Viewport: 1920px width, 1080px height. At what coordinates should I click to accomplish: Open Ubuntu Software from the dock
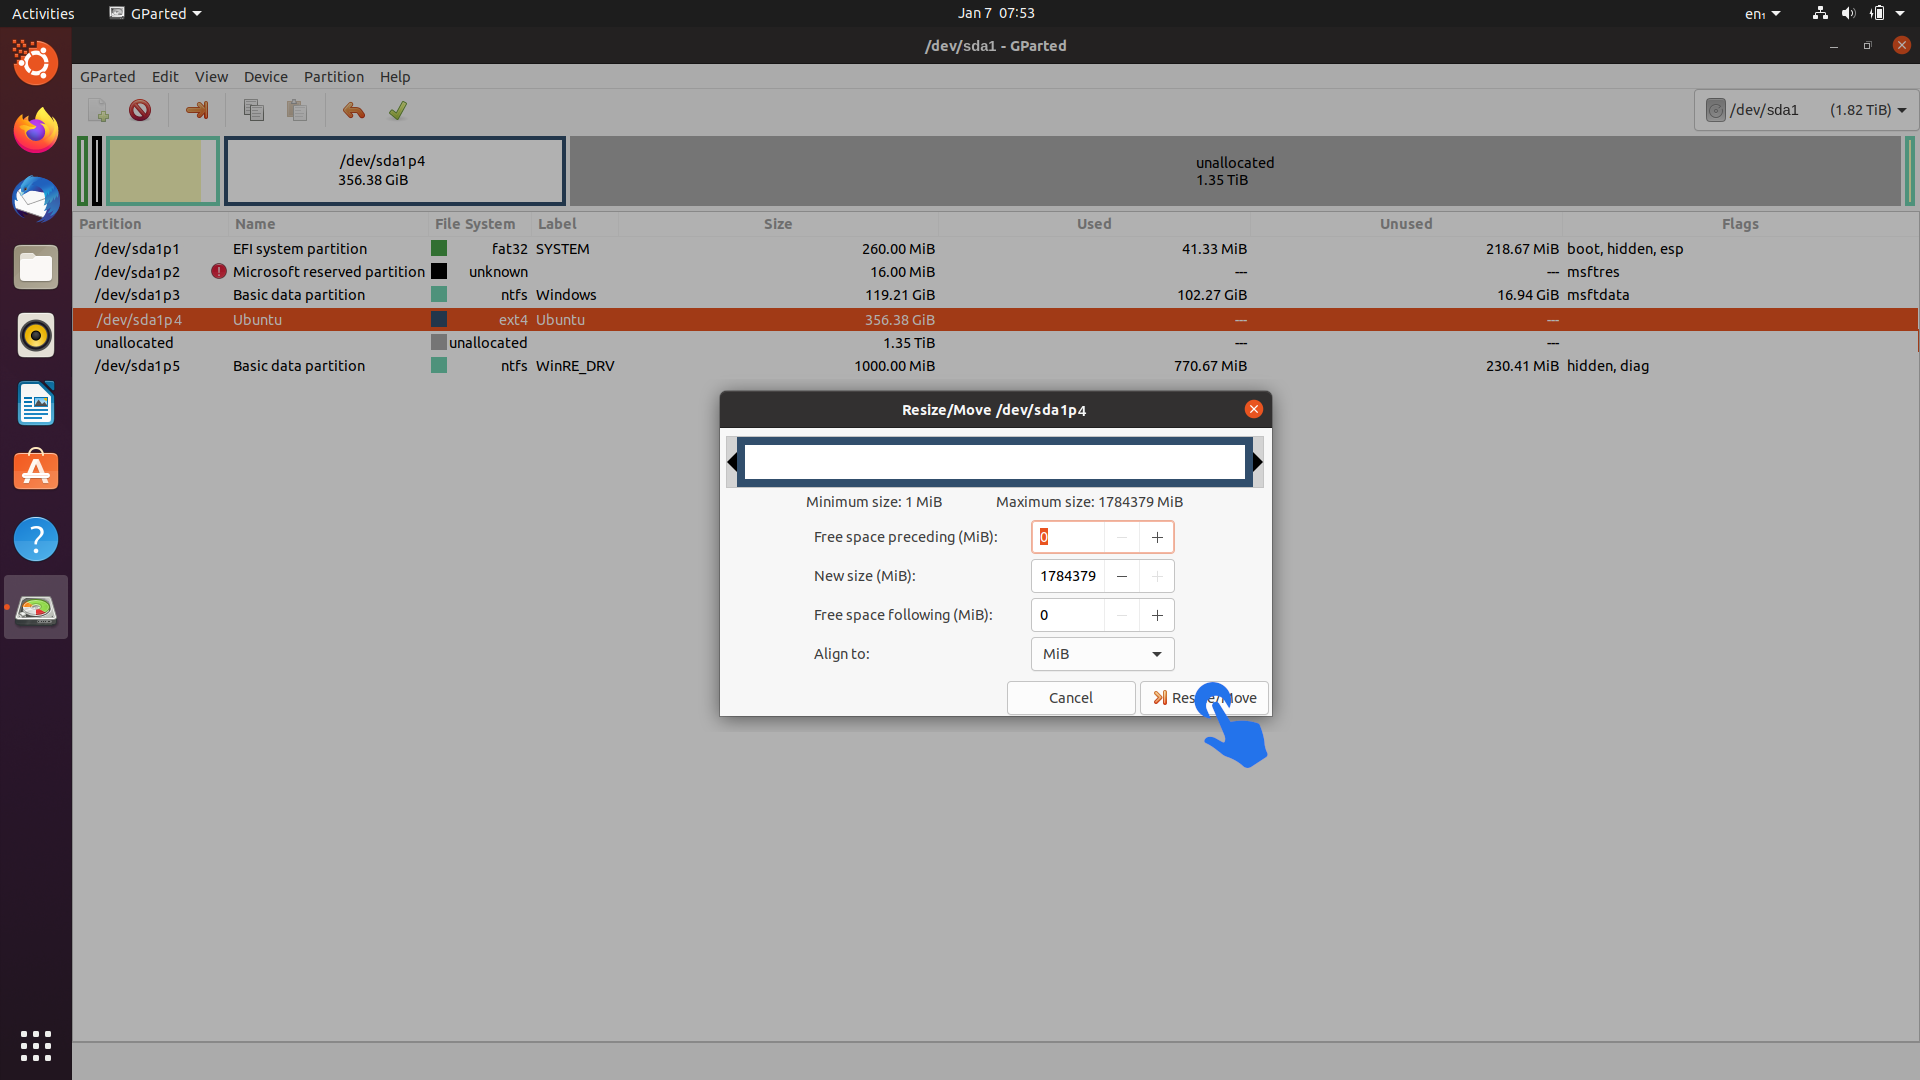point(36,471)
